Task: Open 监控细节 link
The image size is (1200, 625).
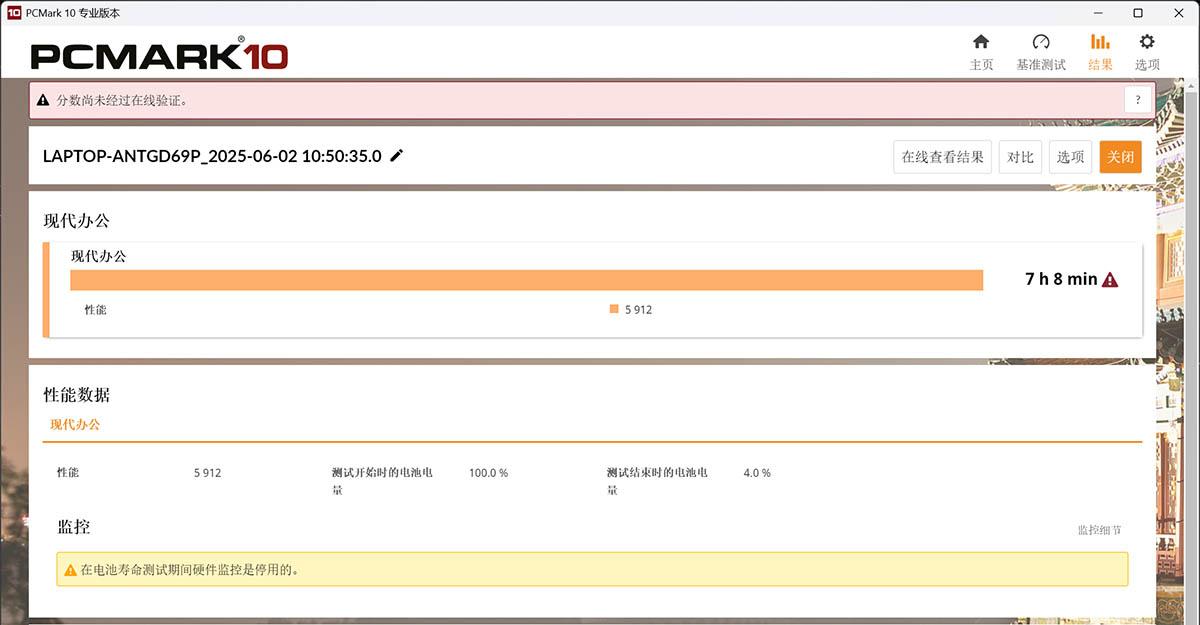Action: click(x=1099, y=530)
